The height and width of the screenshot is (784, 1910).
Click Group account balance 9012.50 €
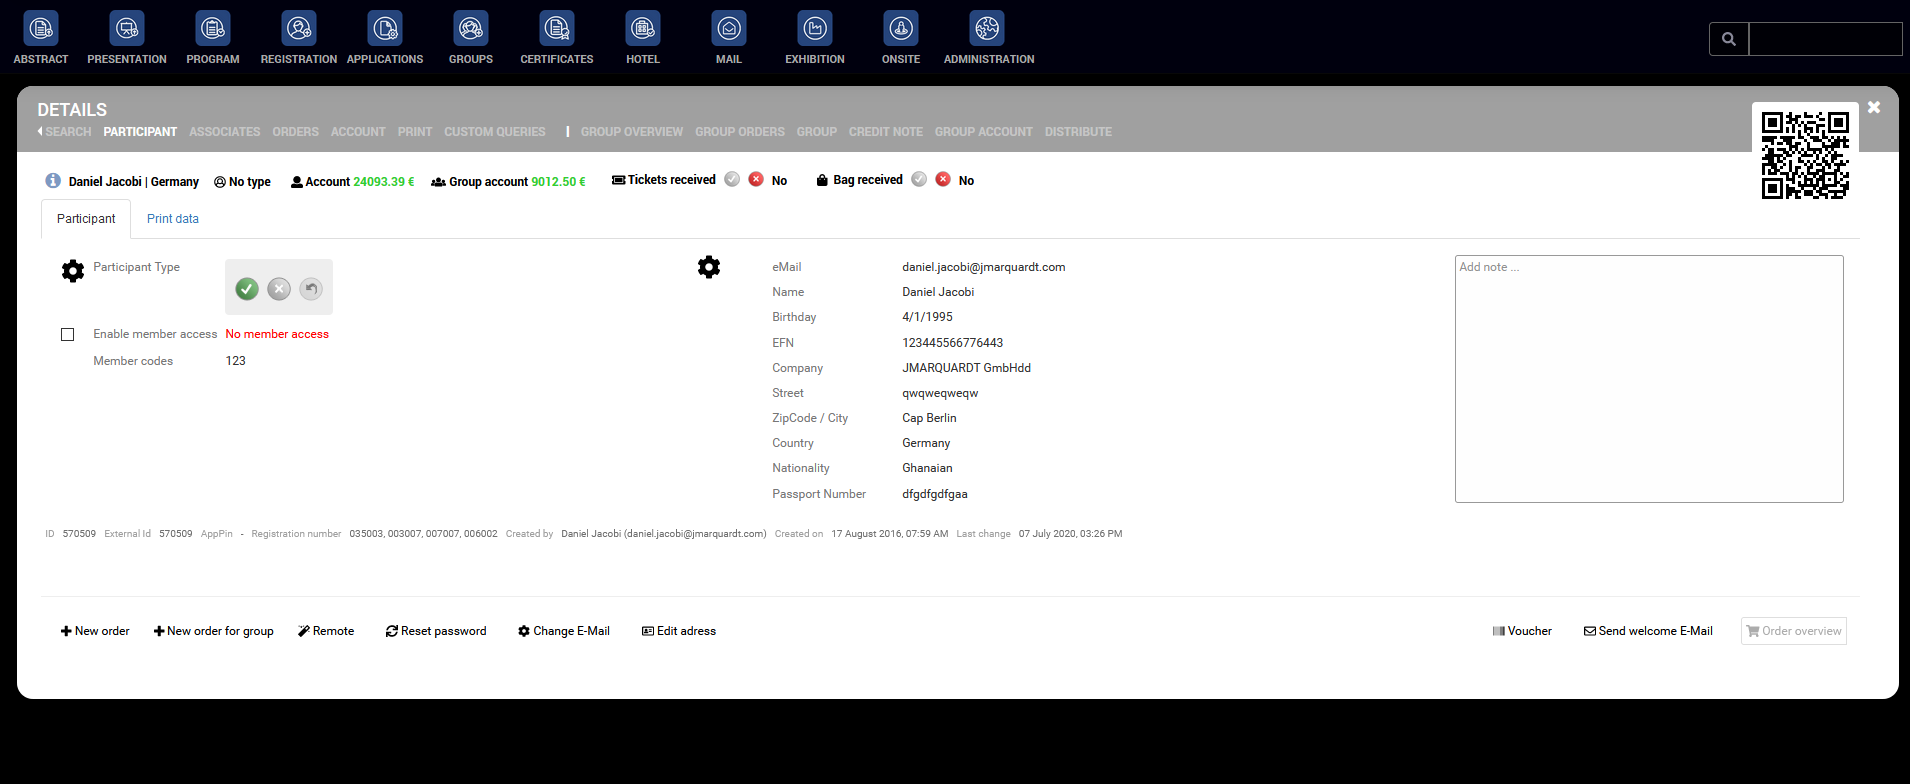click(508, 182)
